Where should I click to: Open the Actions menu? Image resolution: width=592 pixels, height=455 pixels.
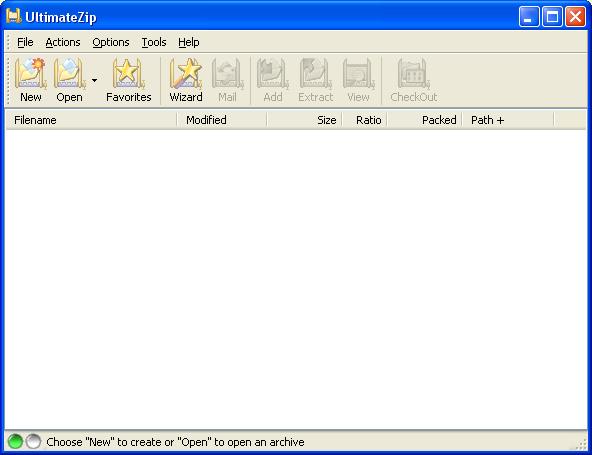63,42
